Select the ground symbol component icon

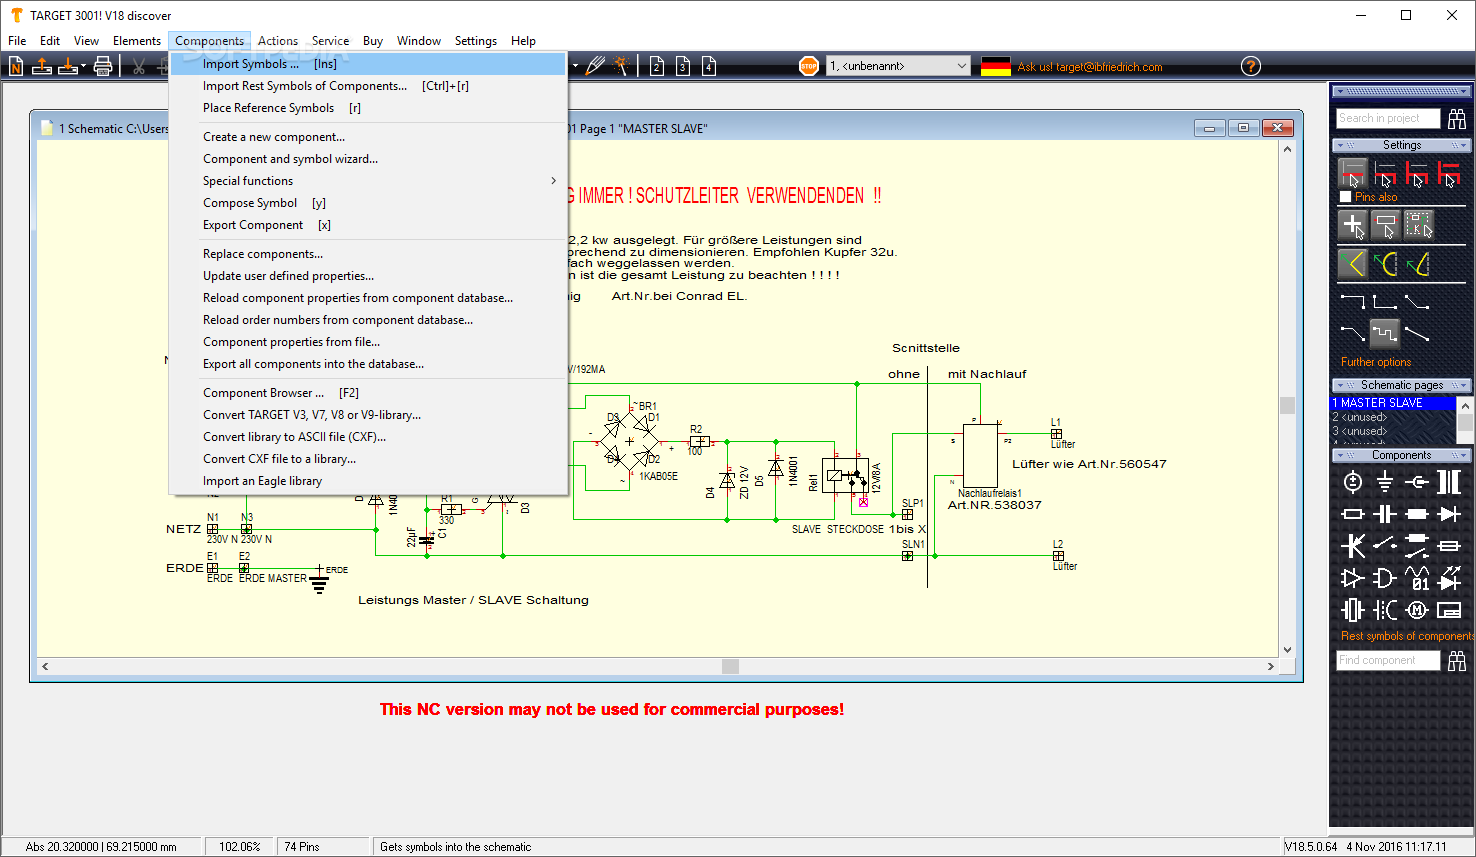pos(1385,483)
